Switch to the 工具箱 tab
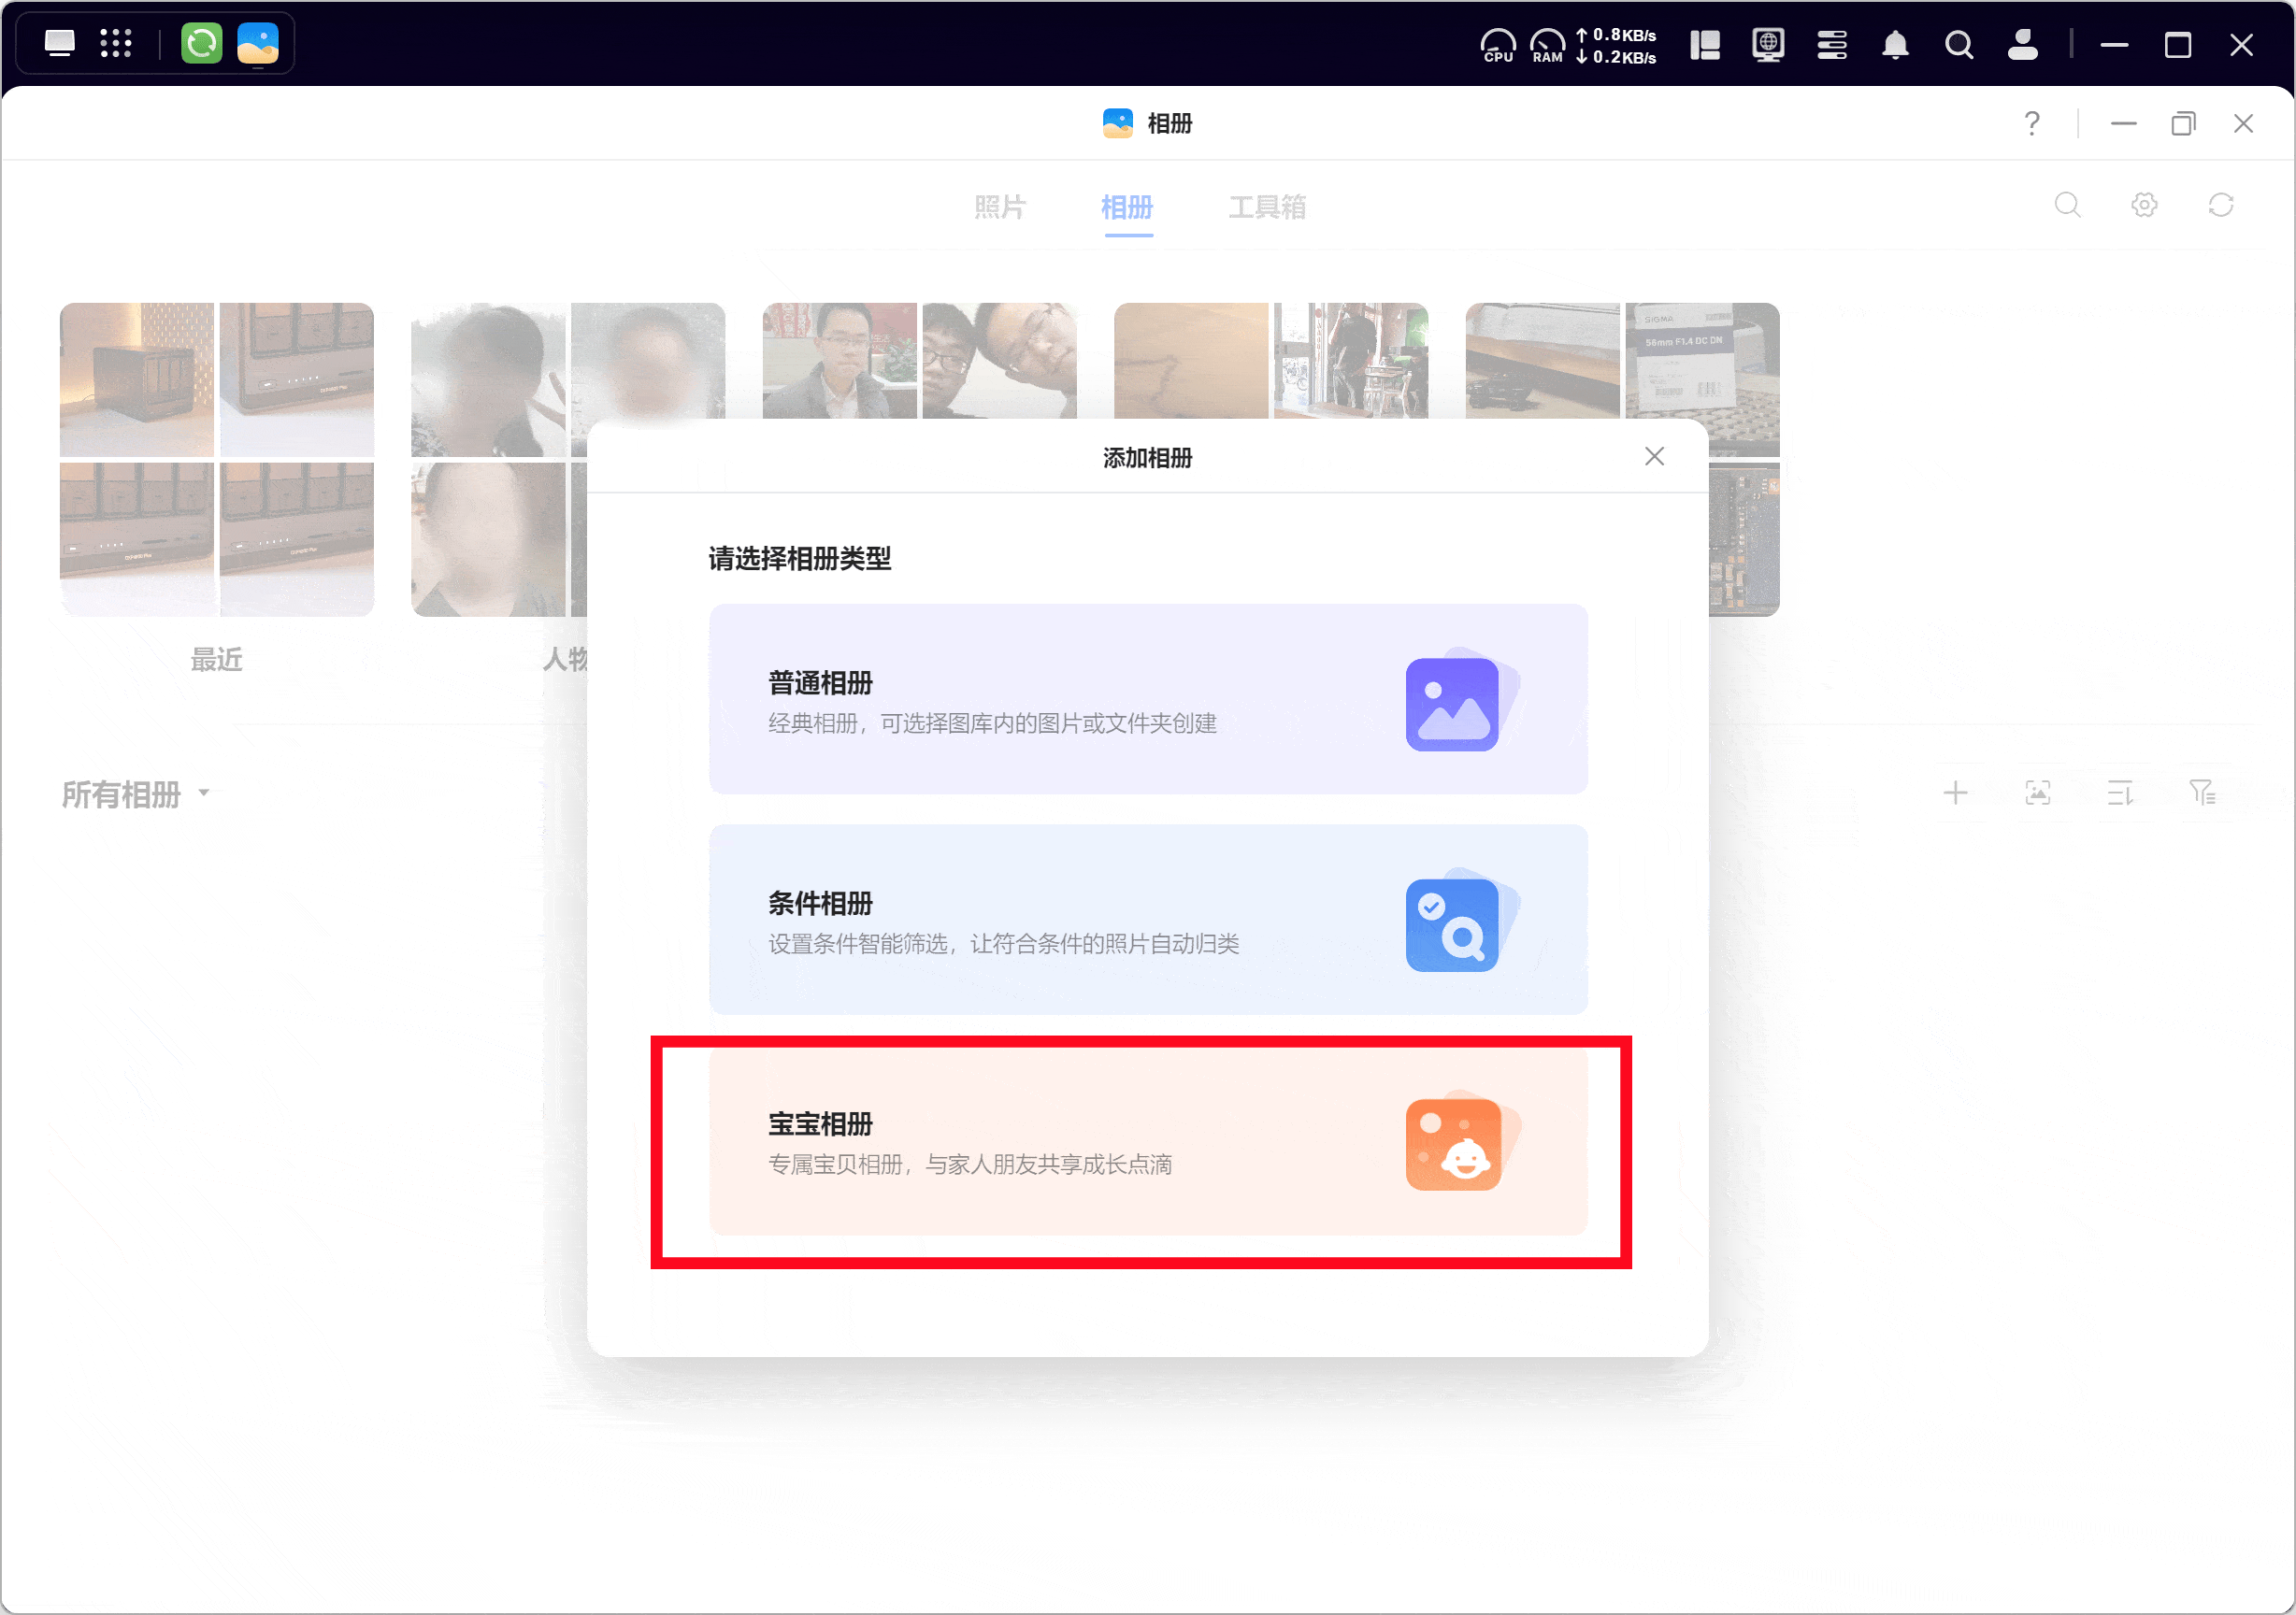Image resolution: width=2296 pixels, height=1615 pixels. (x=1266, y=207)
